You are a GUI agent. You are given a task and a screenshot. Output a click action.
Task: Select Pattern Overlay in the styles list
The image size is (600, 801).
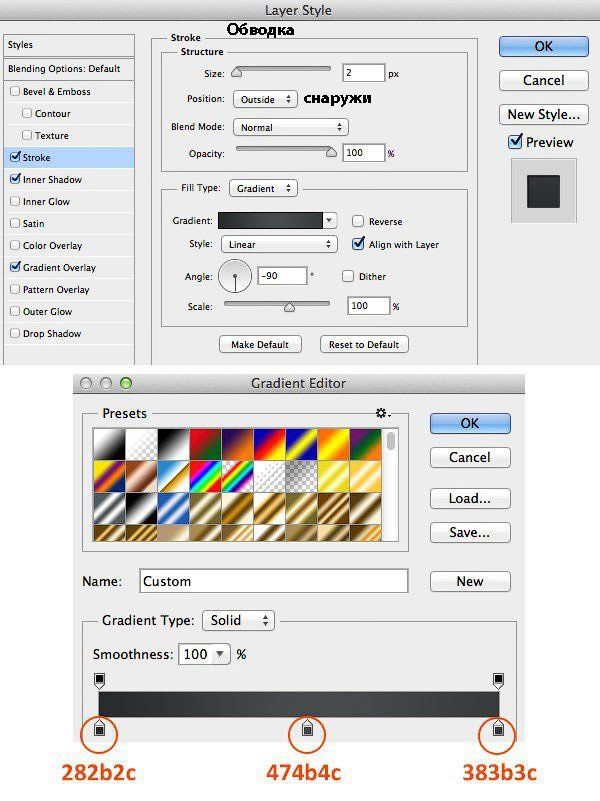[56, 289]
